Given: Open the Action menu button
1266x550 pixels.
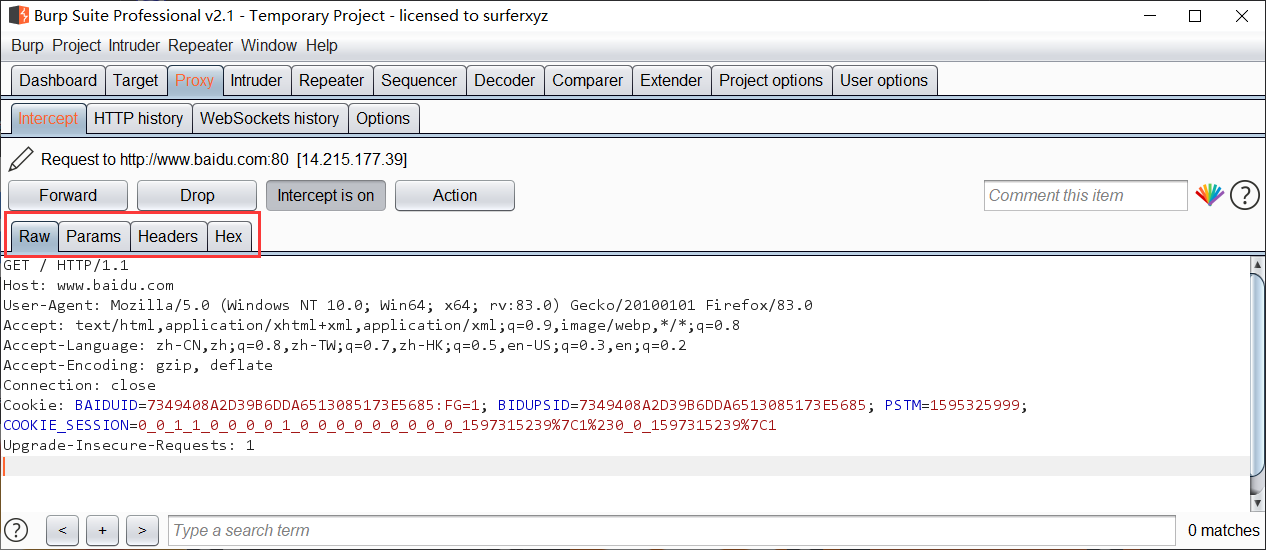Looking at the screenshot, I should point(455,195).
